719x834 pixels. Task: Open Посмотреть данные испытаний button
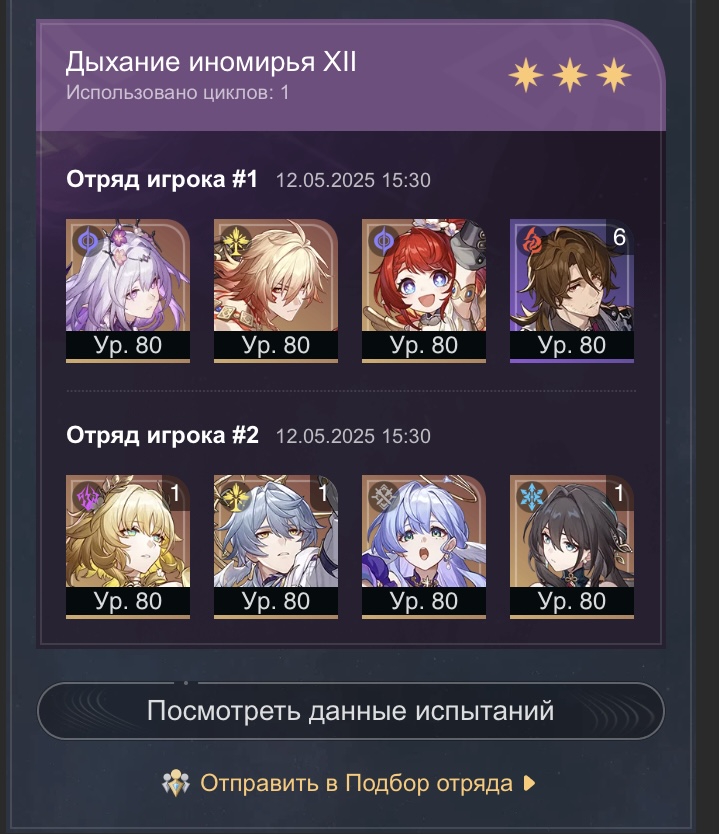click(x=351, y=711)
